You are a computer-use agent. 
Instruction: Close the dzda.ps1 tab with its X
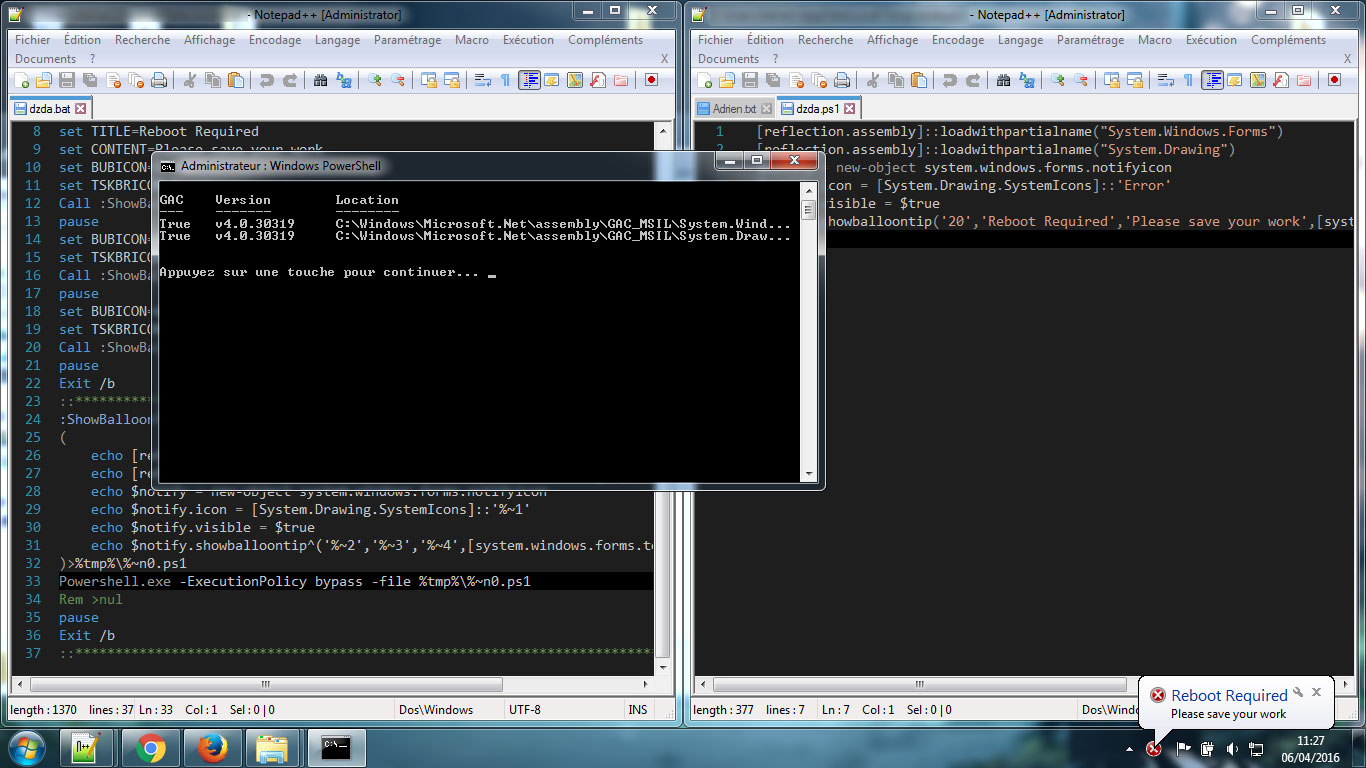[x=850, y=108]
